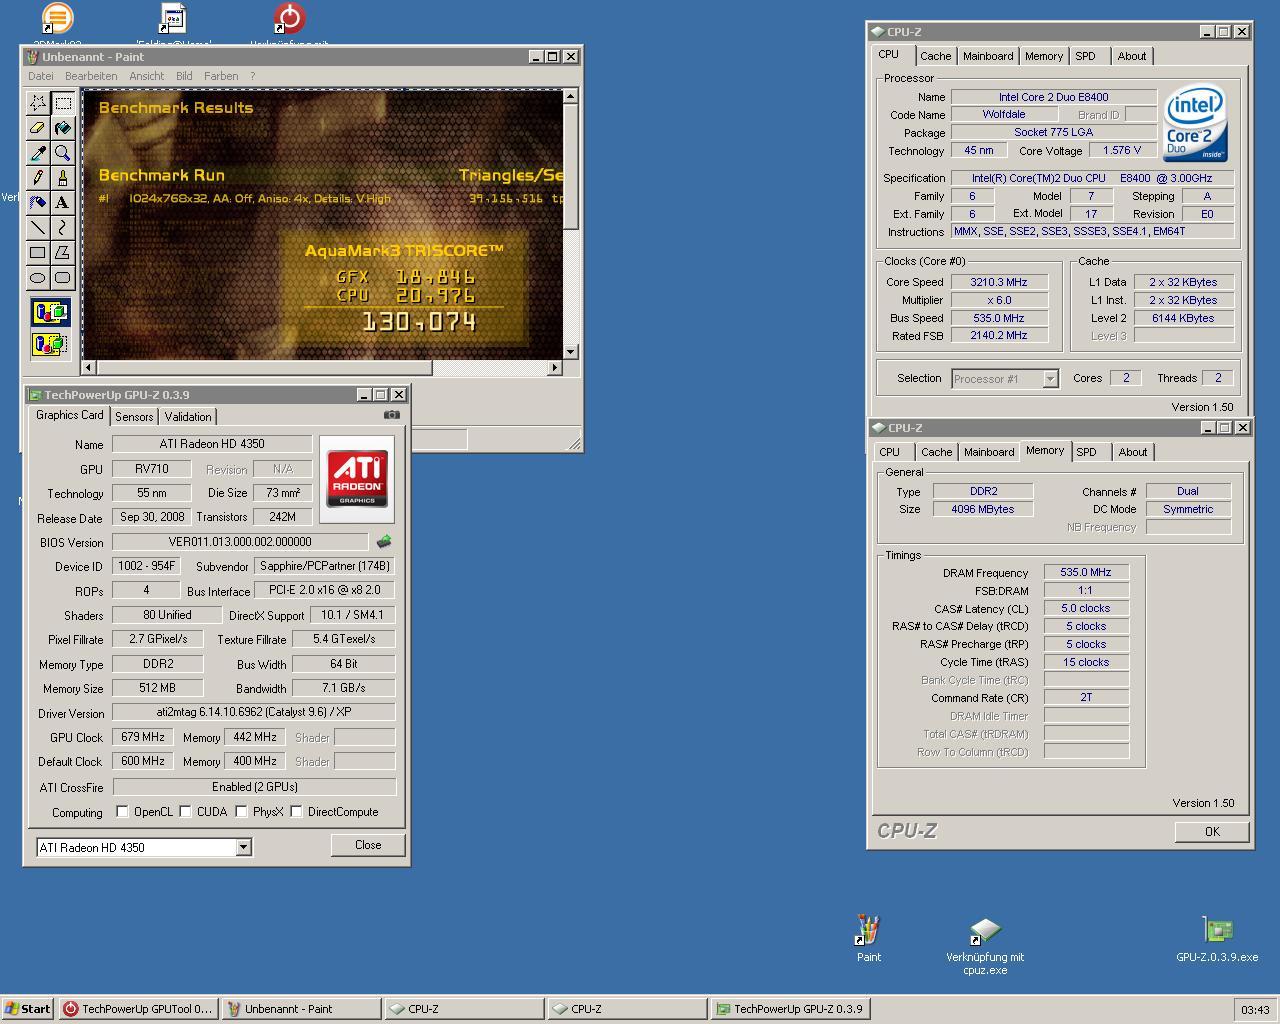Screen dimensions: 1280x1024
Task: Open the Cache tab in upper CPU-Z
Action: (x=936, y=56)
